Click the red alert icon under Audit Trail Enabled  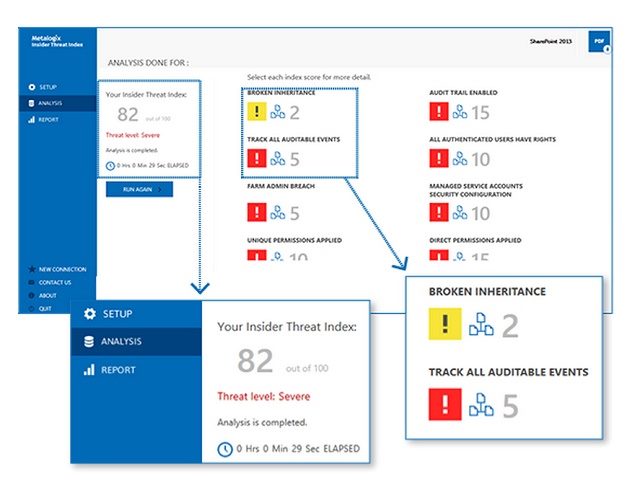439,111
